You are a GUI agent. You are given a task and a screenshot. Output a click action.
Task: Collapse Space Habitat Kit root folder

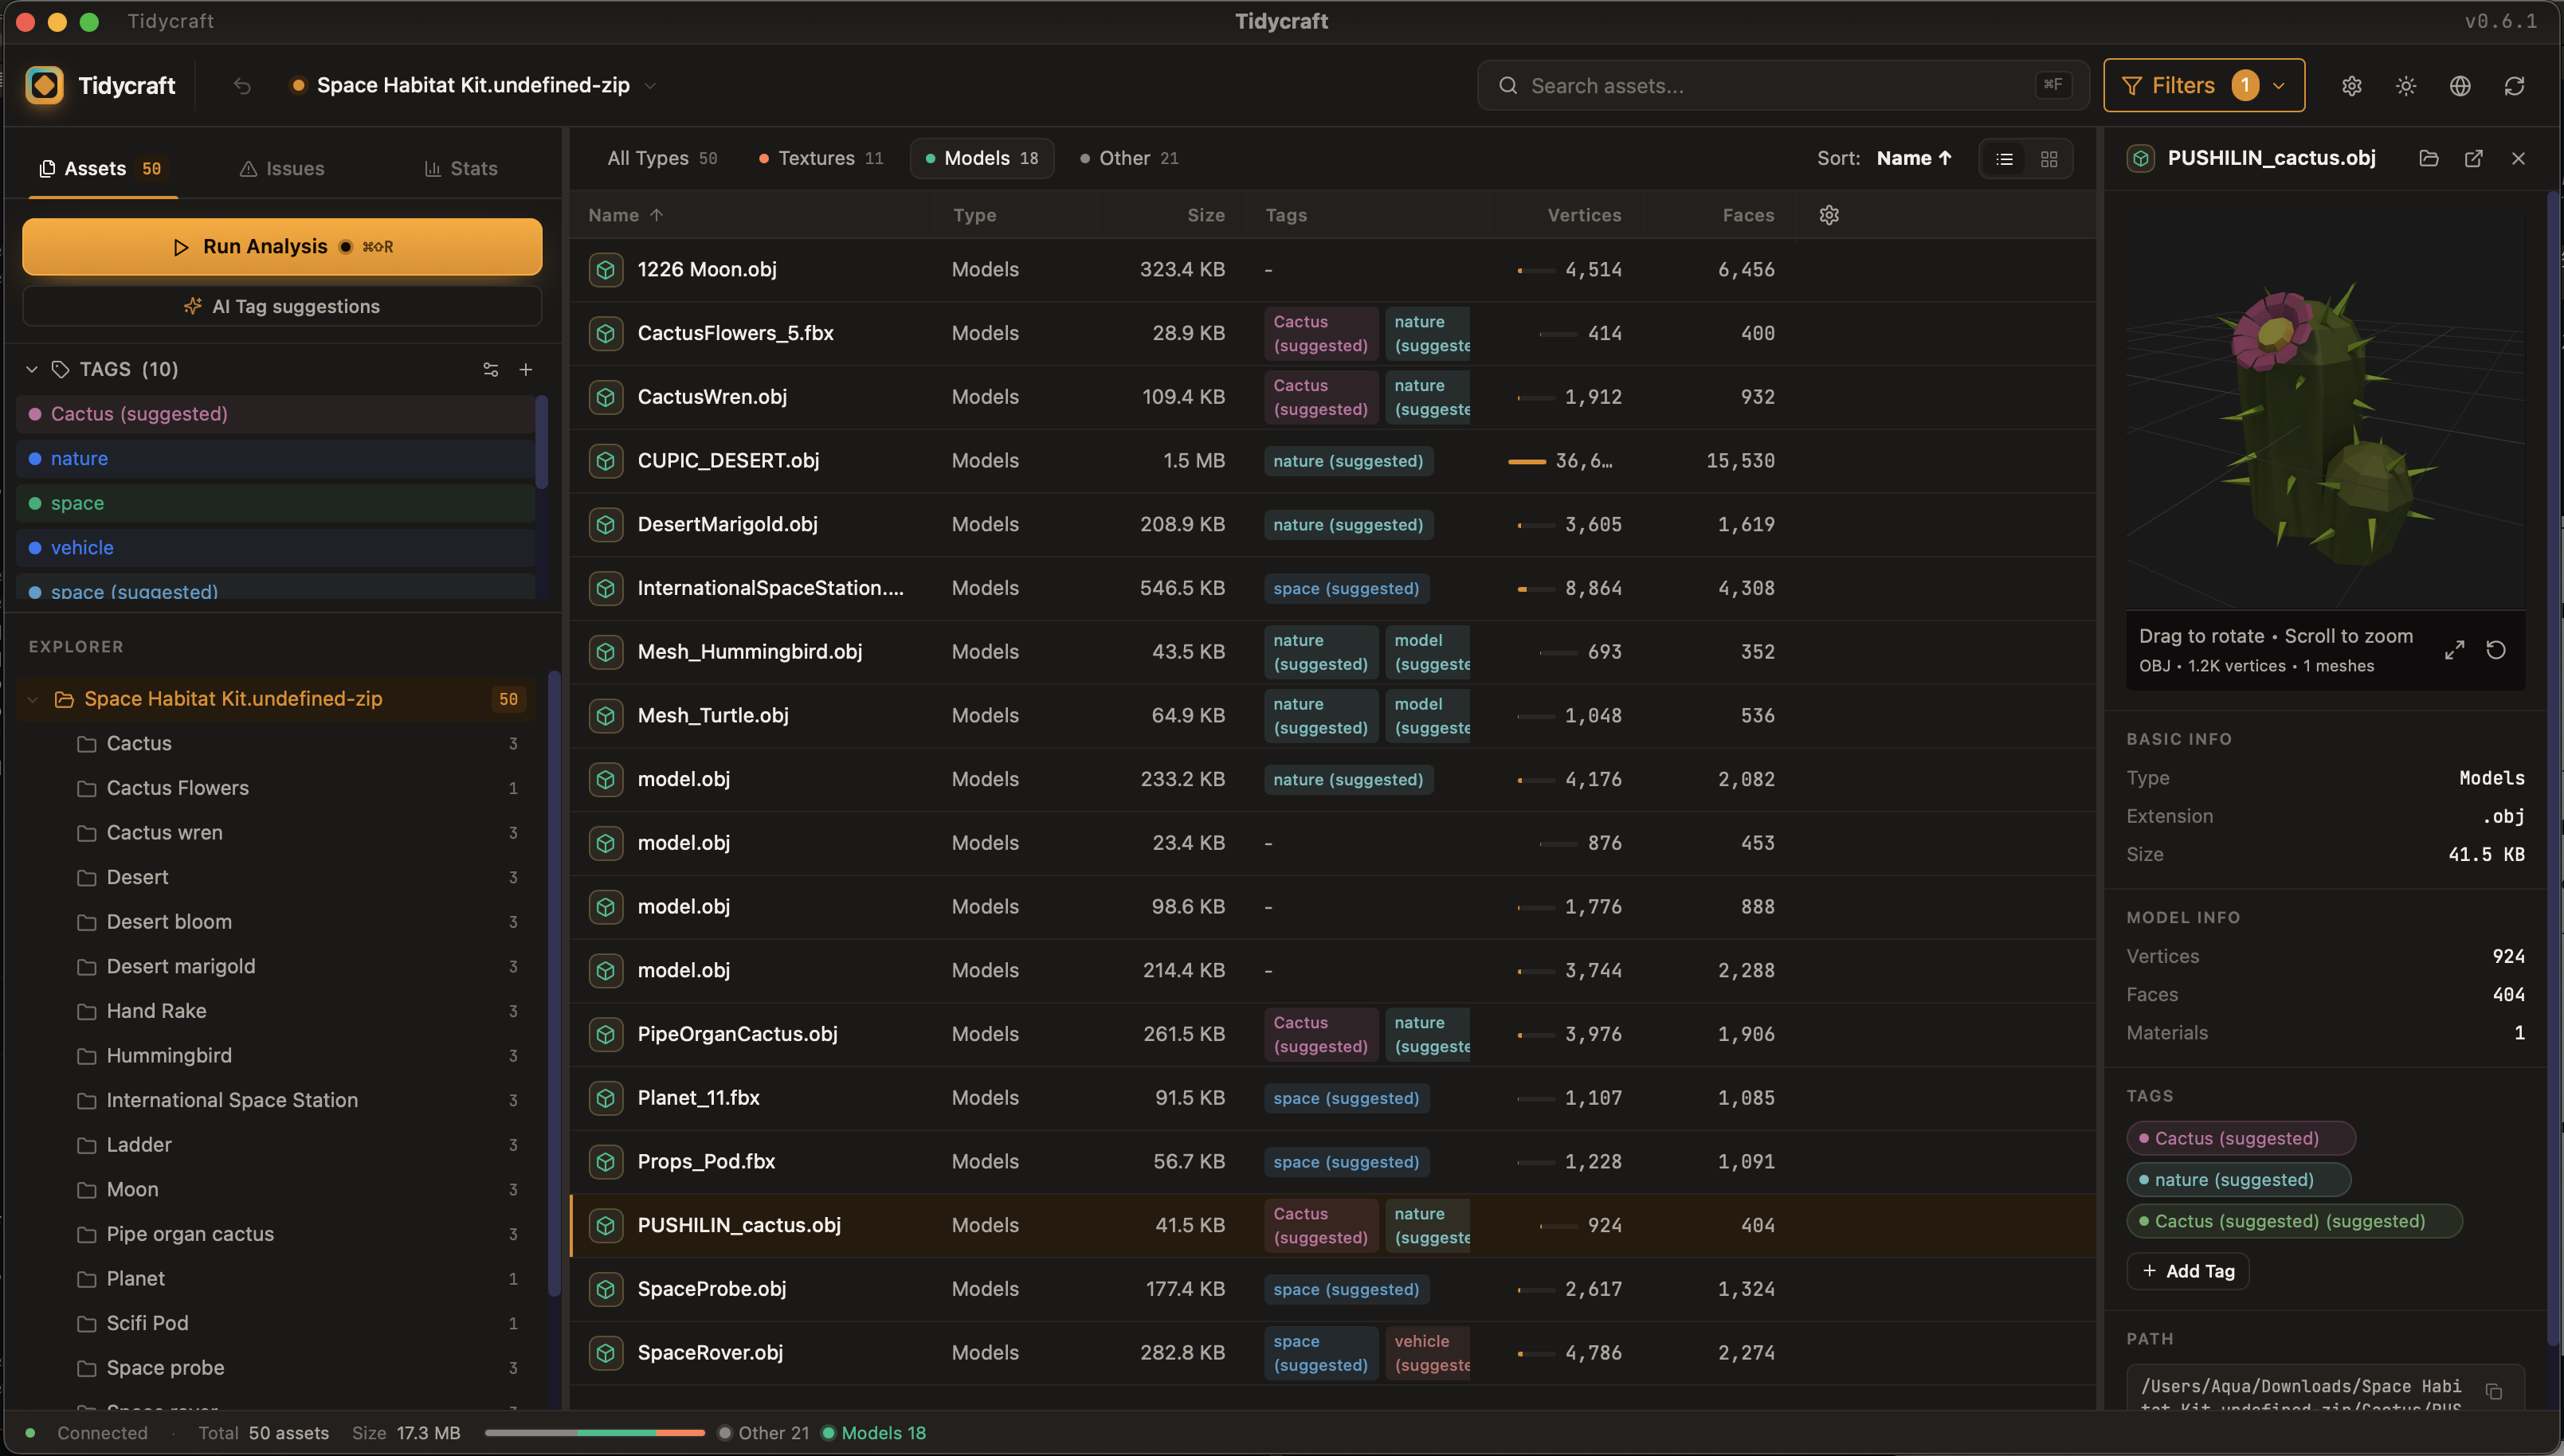(x=32, y=699)
